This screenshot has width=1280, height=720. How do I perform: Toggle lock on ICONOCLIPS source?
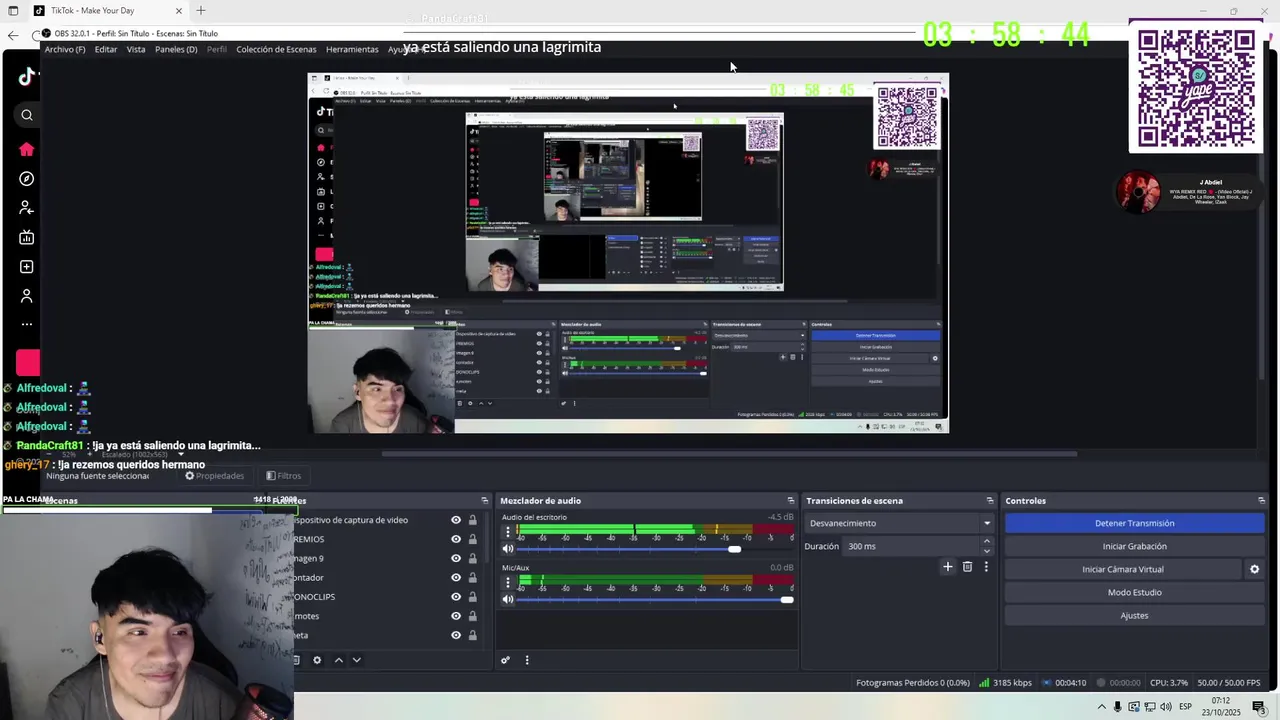tap(473, 596)
